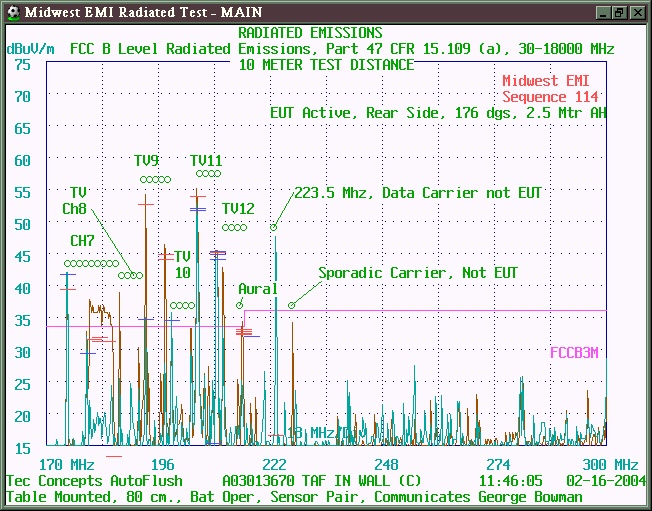Image resolution: width=652 pixels, height=511 pixels.
Task: Click the 170 MHz x-axis label
Action: tap(66, 465)
